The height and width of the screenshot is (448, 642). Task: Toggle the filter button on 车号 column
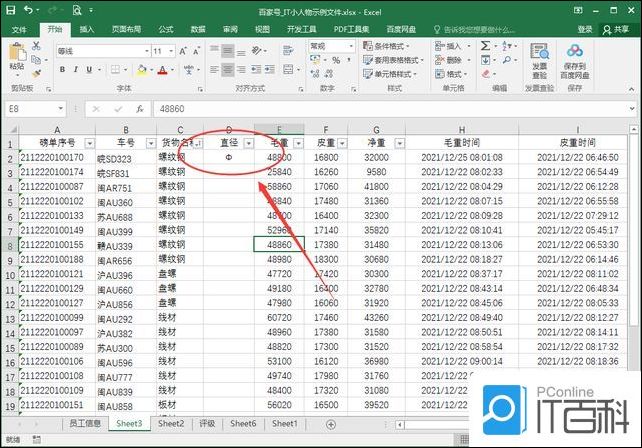pyautogui.click(x=150, y=143)
